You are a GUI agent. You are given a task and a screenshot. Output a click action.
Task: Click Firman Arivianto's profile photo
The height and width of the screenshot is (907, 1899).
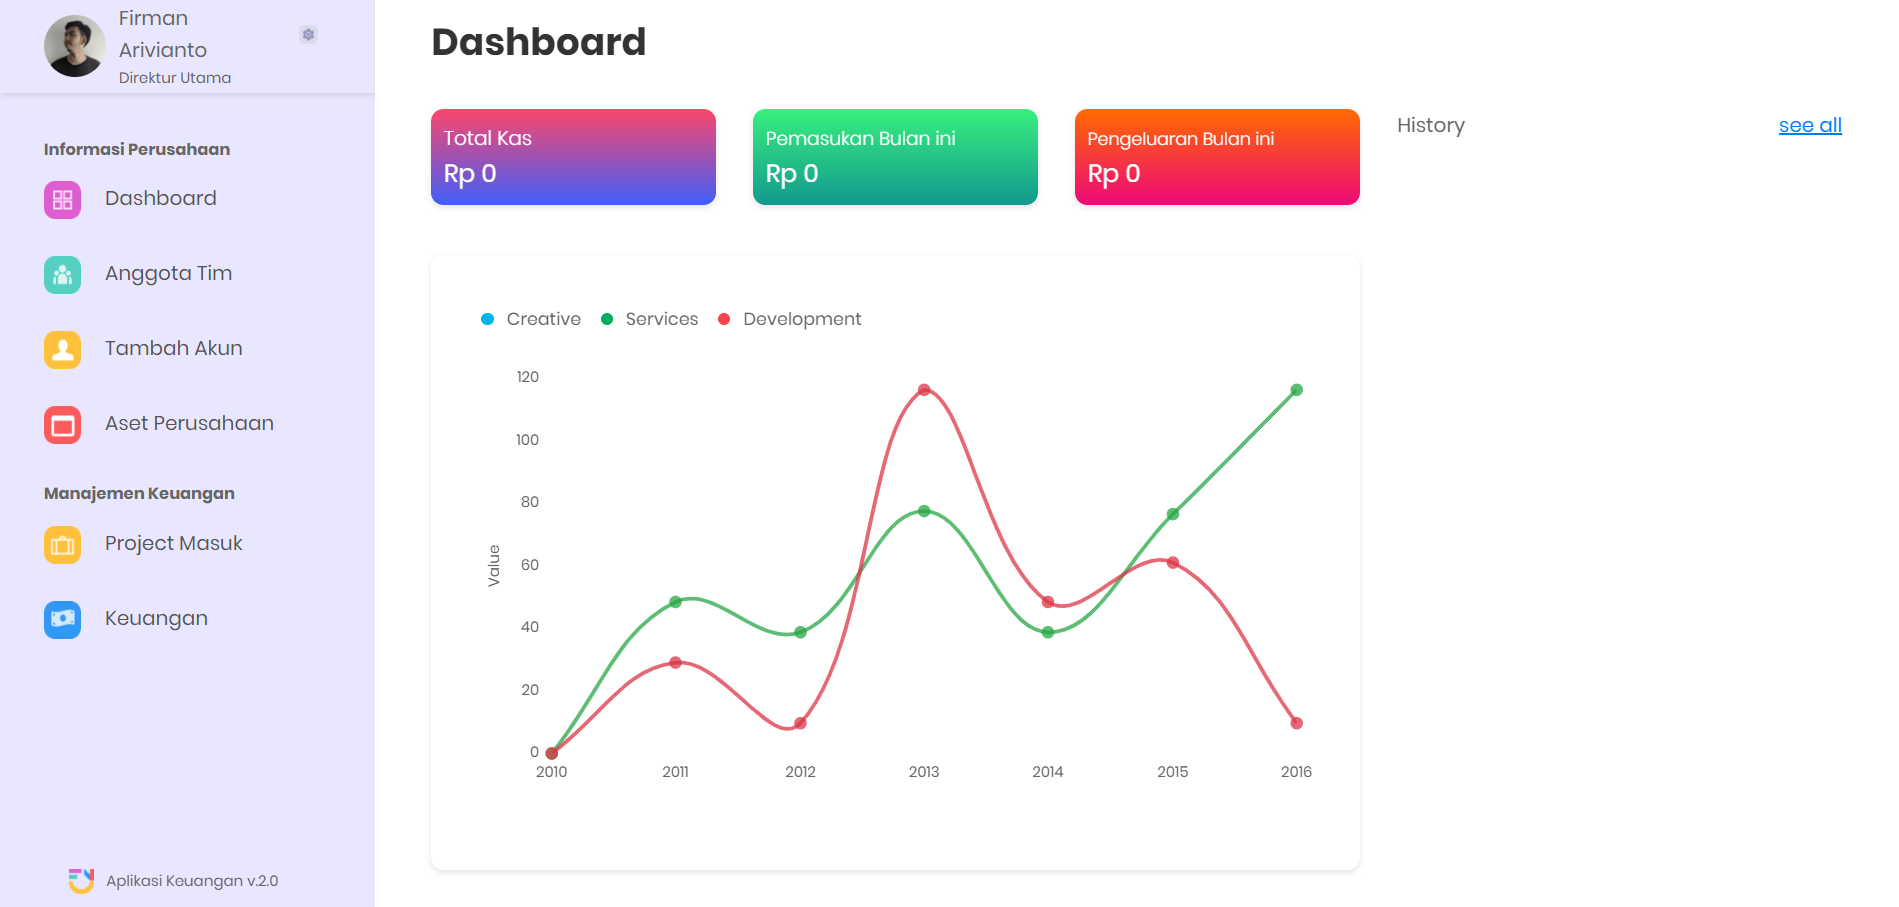point(74,46)
